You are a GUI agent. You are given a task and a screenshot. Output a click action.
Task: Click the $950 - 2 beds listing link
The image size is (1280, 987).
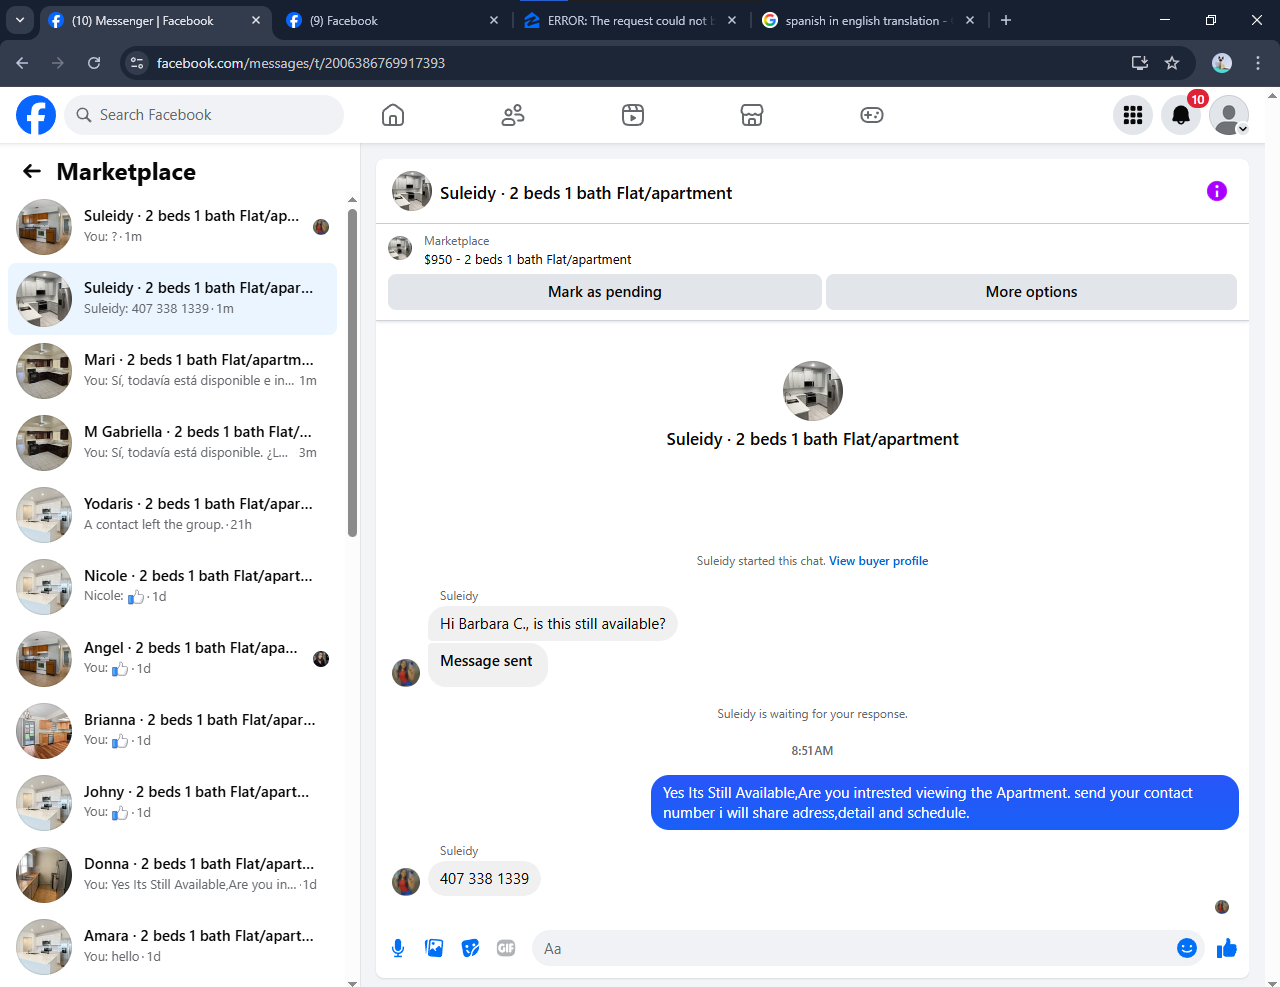(527, 259)
